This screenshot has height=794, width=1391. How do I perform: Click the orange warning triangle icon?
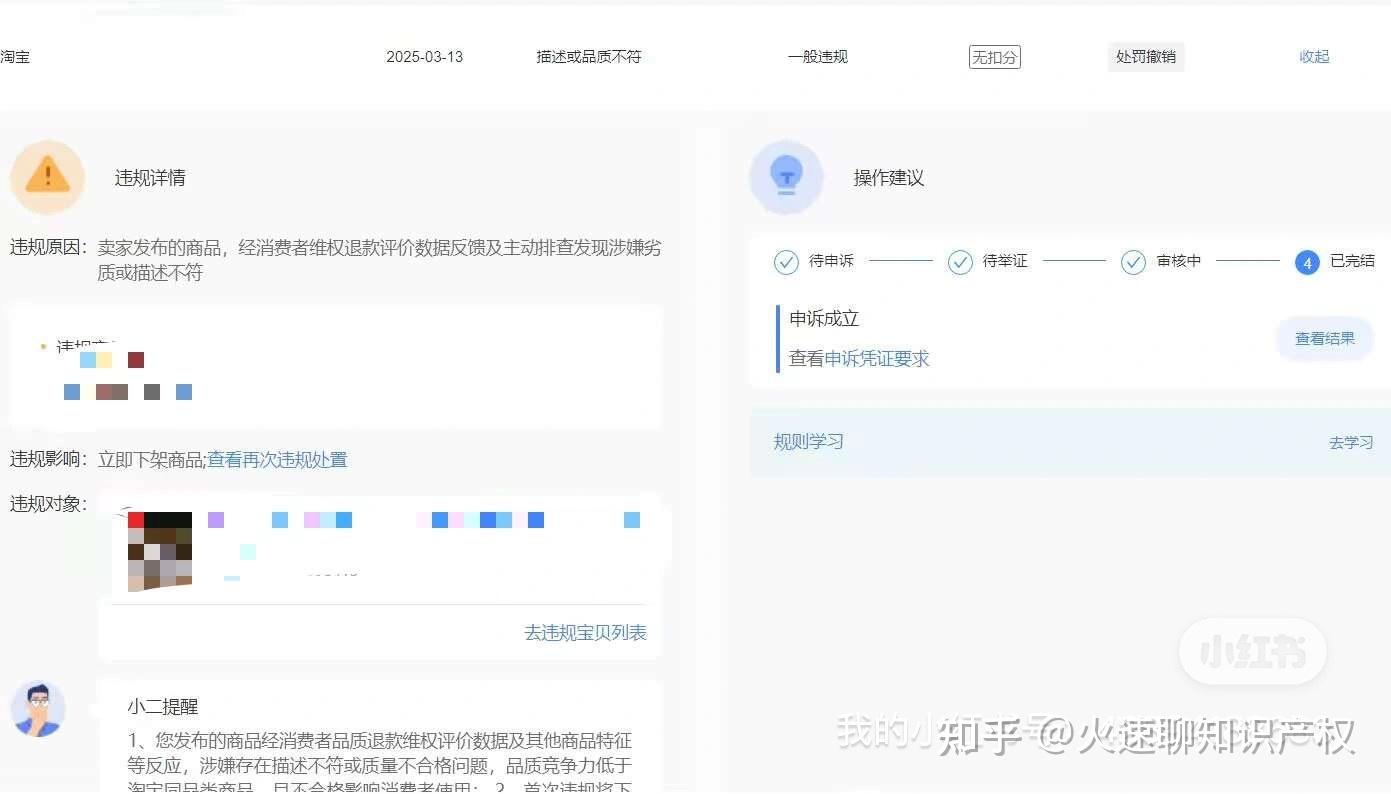pyautogui.click(x=47, y=177)
